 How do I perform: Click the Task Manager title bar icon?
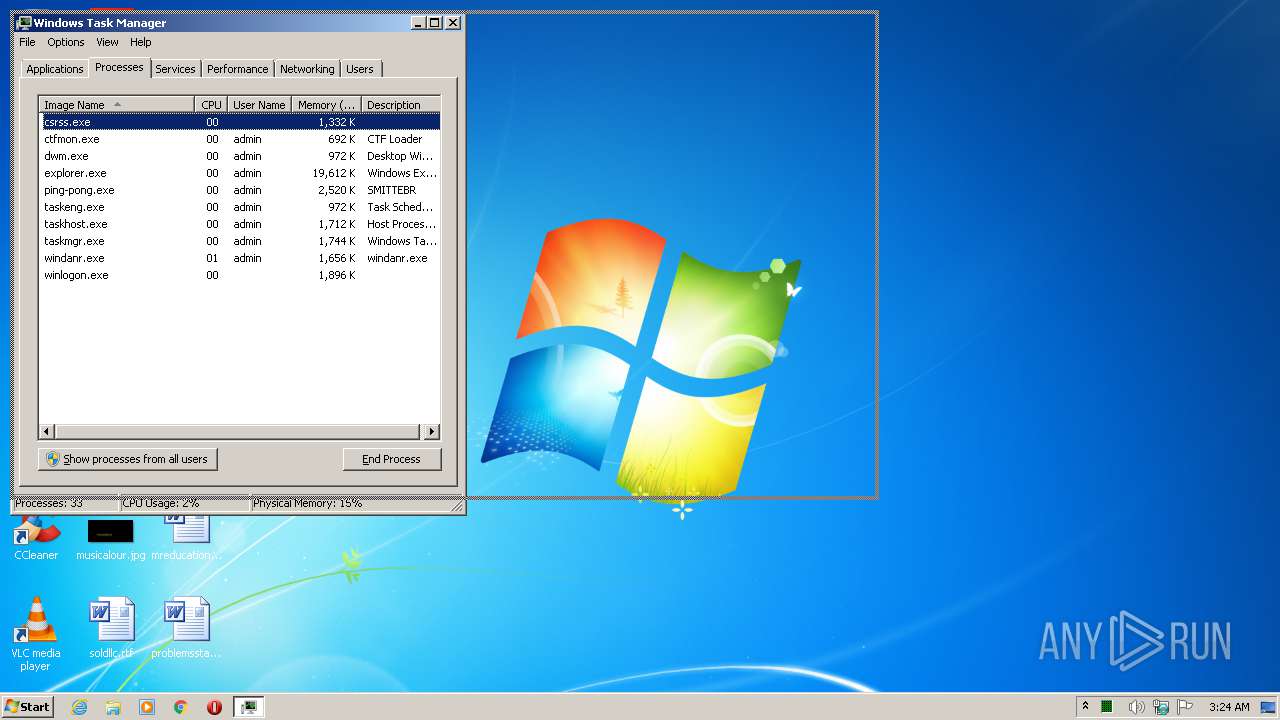point(24,22)
